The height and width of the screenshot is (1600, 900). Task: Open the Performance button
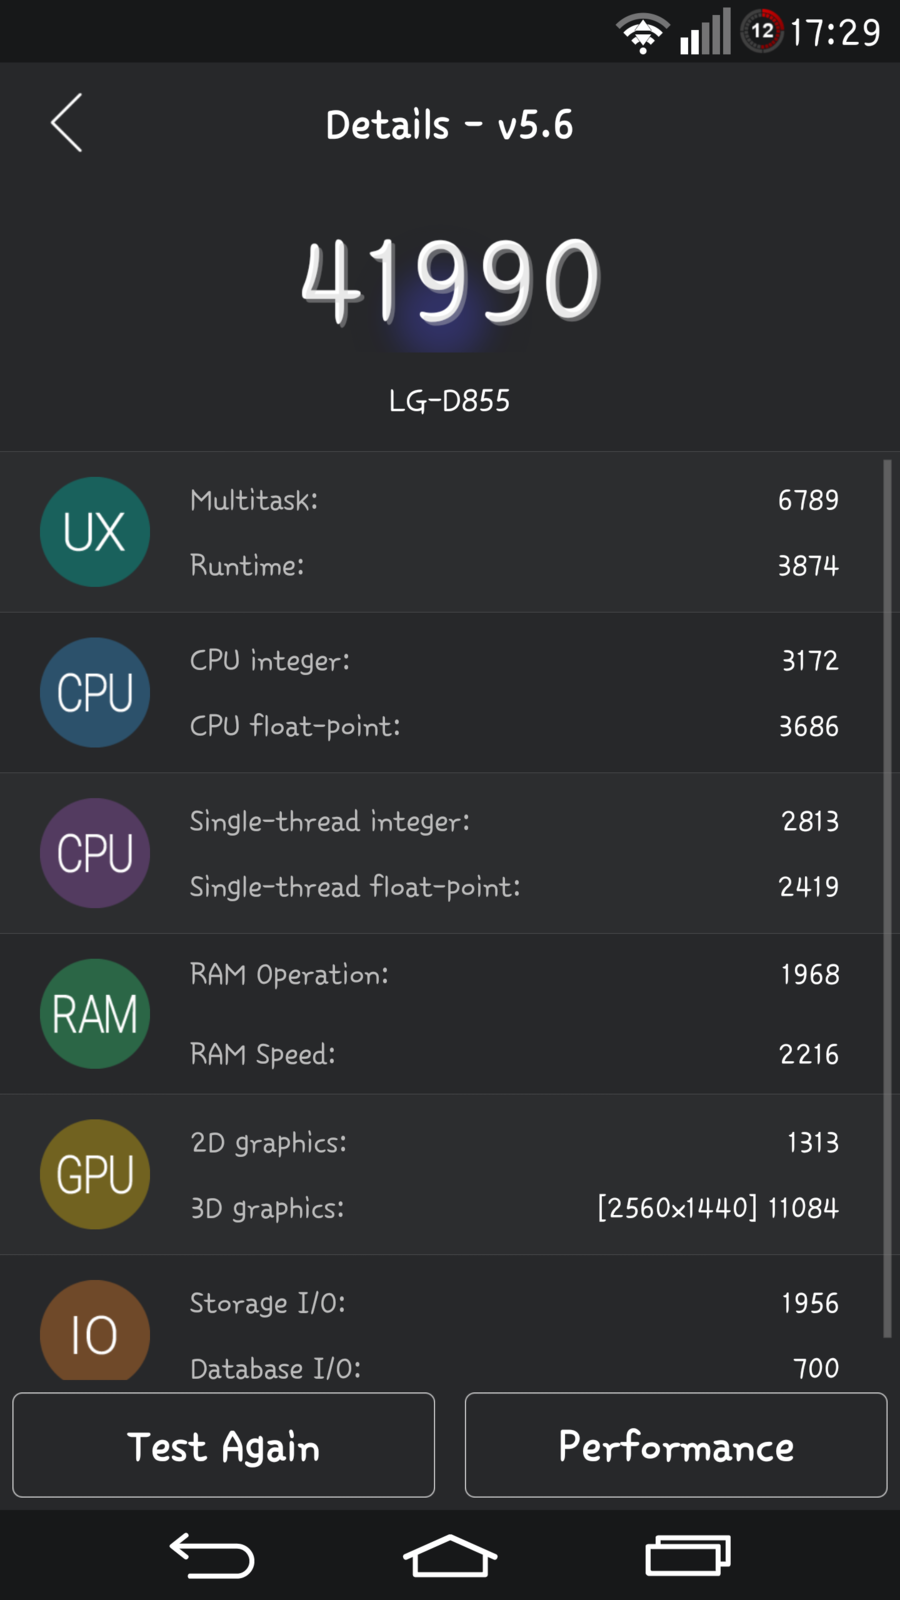676,1445
